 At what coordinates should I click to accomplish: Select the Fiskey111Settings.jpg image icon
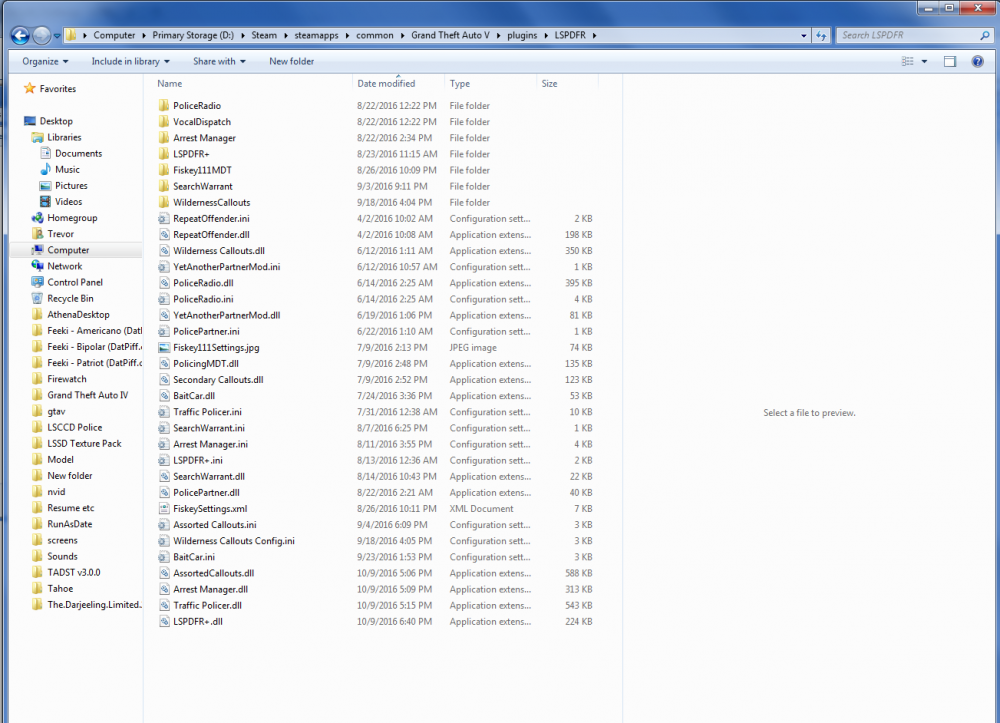(x=164, y=348)
